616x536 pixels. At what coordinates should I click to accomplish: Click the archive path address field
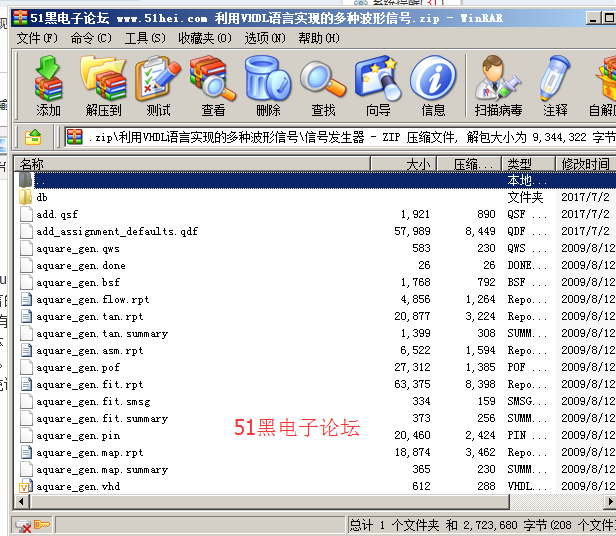(x=340, y=137)
